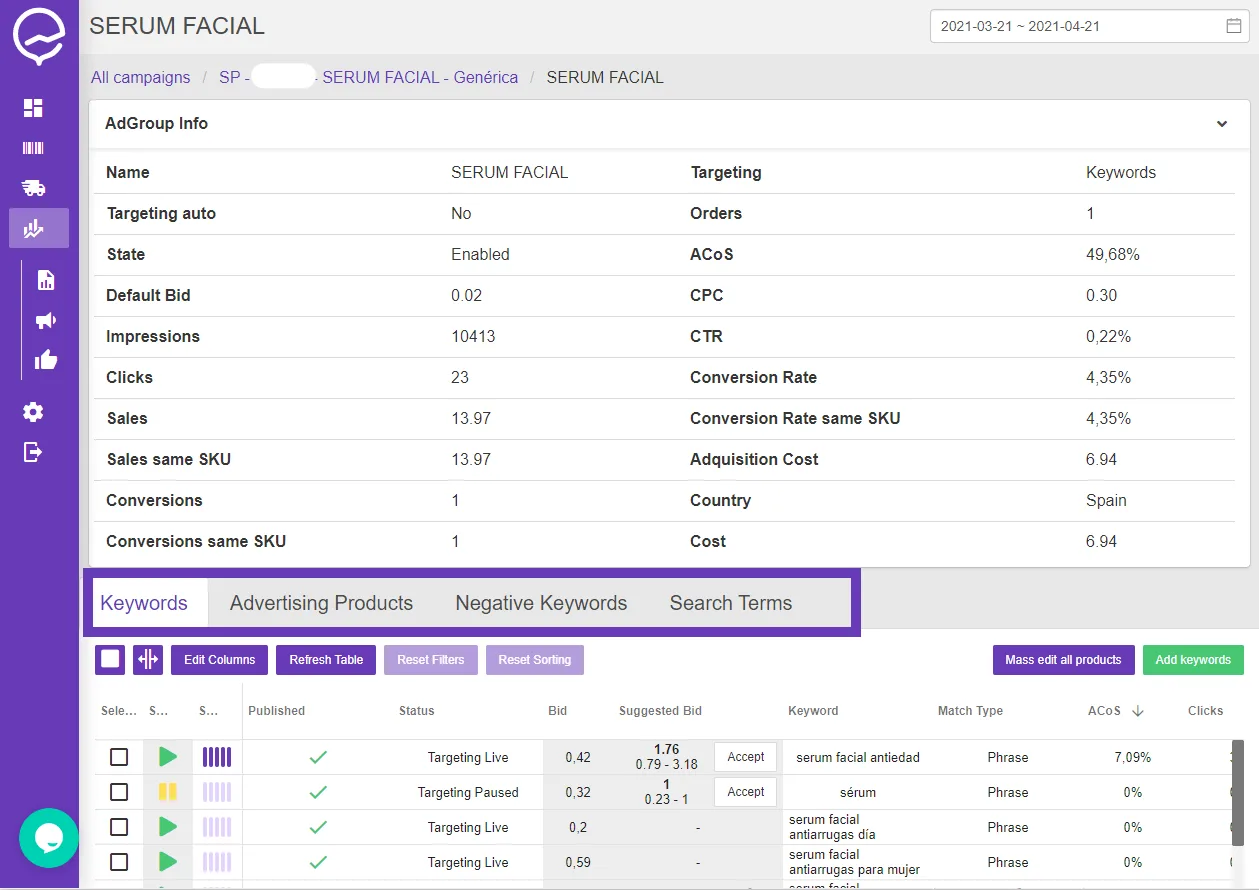Open the date range picker field
Screen dimensions: 1259x890
coord(1090,26)
